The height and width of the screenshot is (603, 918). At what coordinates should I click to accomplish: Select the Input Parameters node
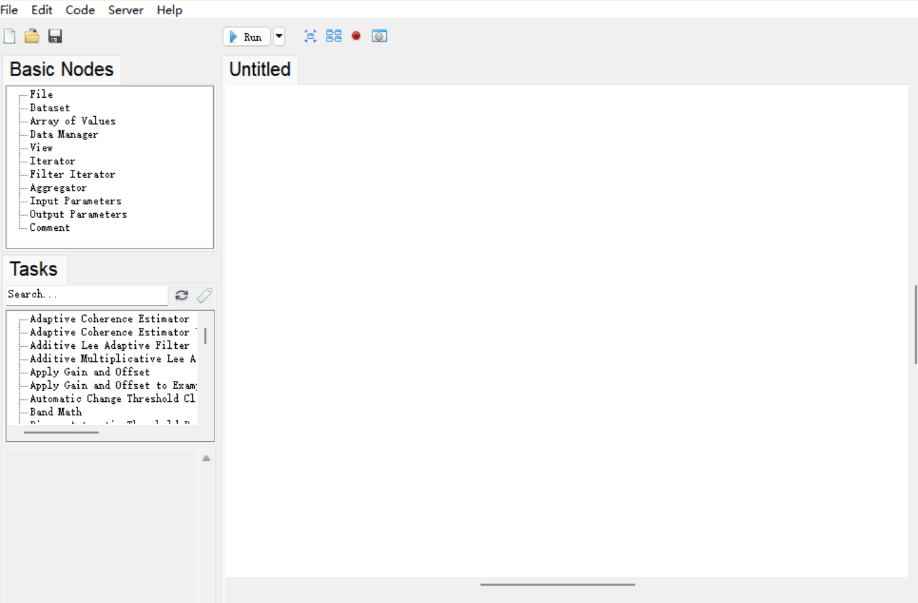coord(76,201)
